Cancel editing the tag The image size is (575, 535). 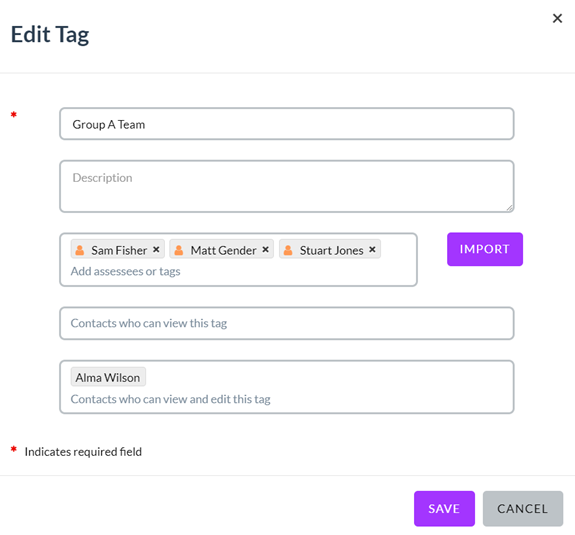click(523, 509)
